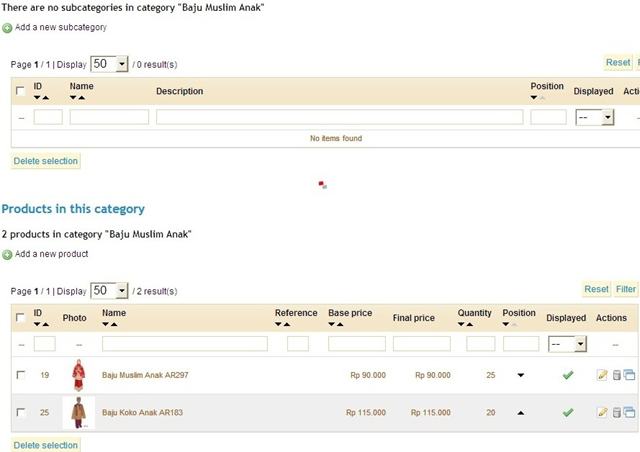640x452 pixels.
Task: Click Delete selection under products table
Action: pos(46,445)
